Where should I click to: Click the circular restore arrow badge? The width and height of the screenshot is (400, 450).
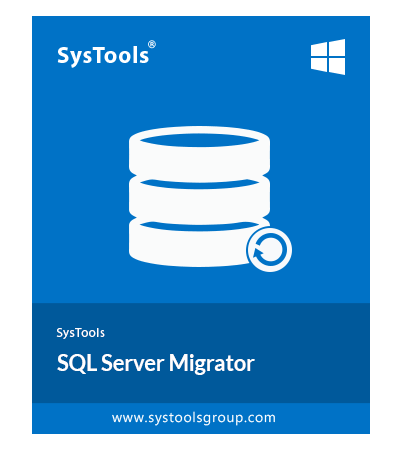coord(269,250)
